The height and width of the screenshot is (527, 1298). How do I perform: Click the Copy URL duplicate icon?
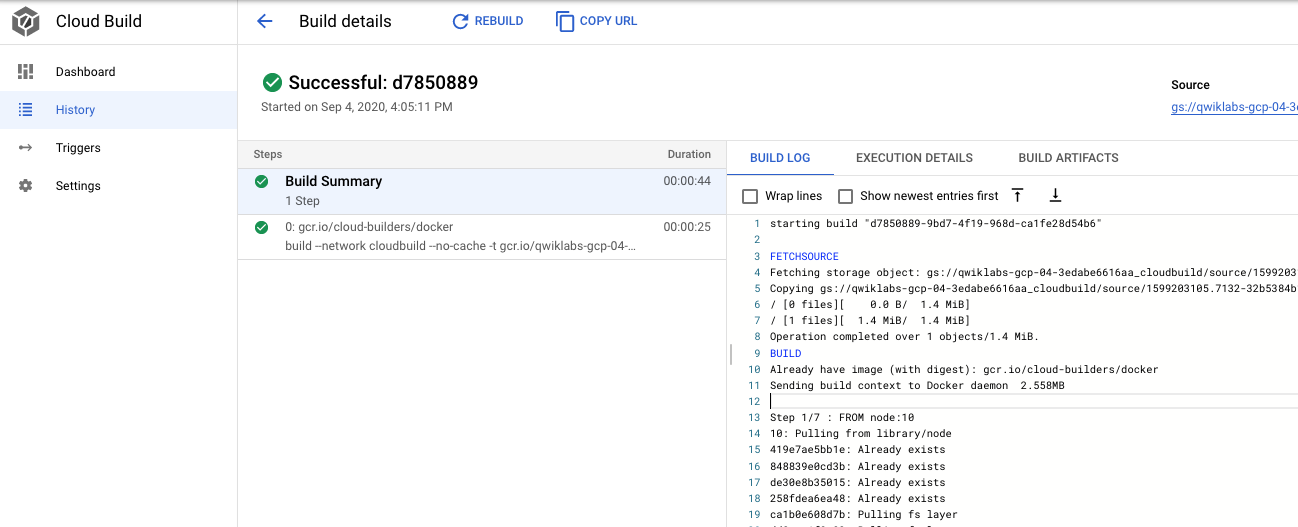tap(566, 21)
